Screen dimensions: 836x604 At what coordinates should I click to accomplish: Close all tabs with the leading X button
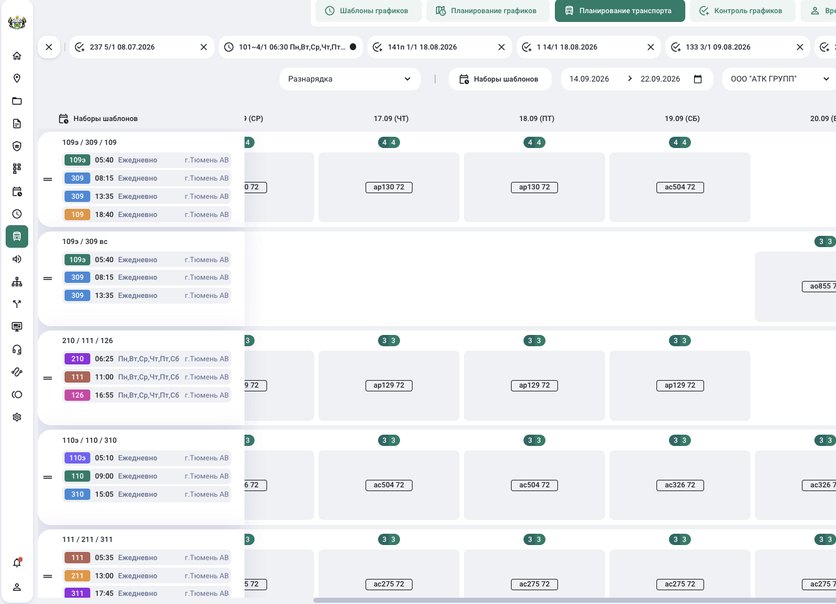49,47
